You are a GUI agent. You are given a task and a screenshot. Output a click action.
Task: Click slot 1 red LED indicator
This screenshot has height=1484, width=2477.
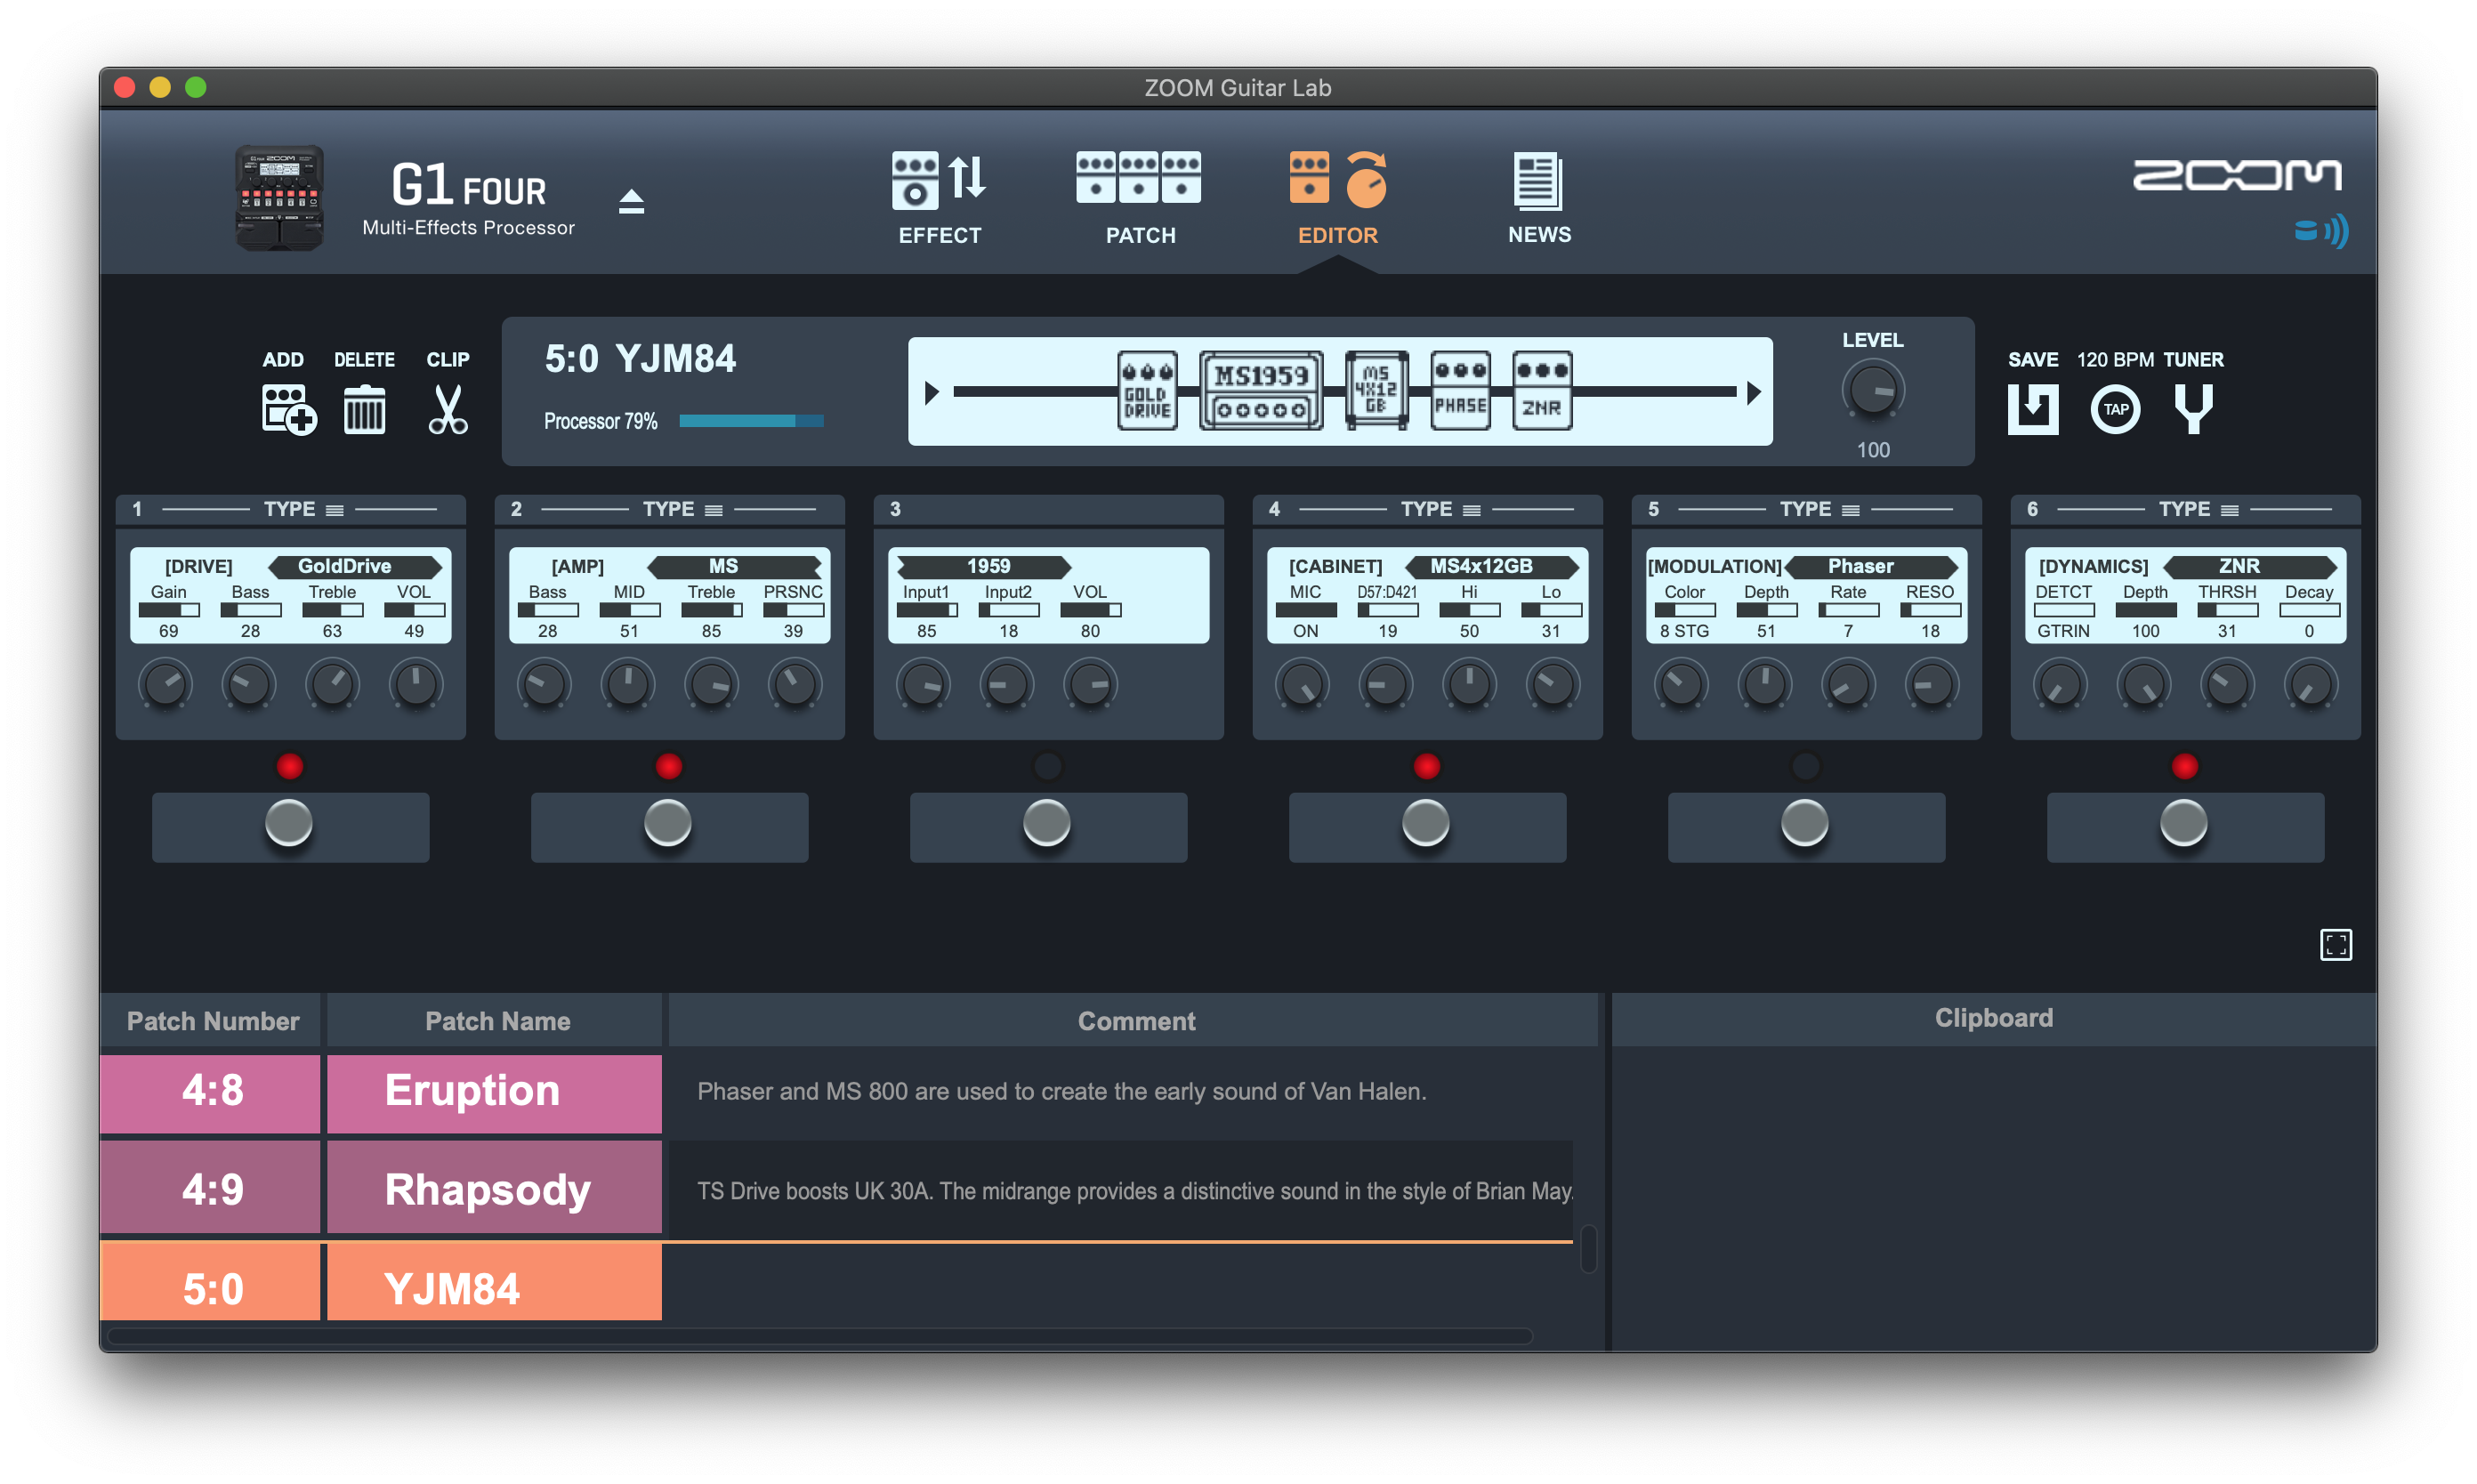click(x=290, y=766)
